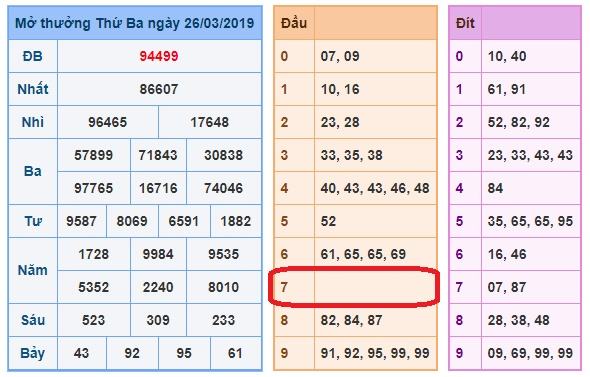
Task: Click Đít row 1 values '61, 91'
Action: (507, 89)
